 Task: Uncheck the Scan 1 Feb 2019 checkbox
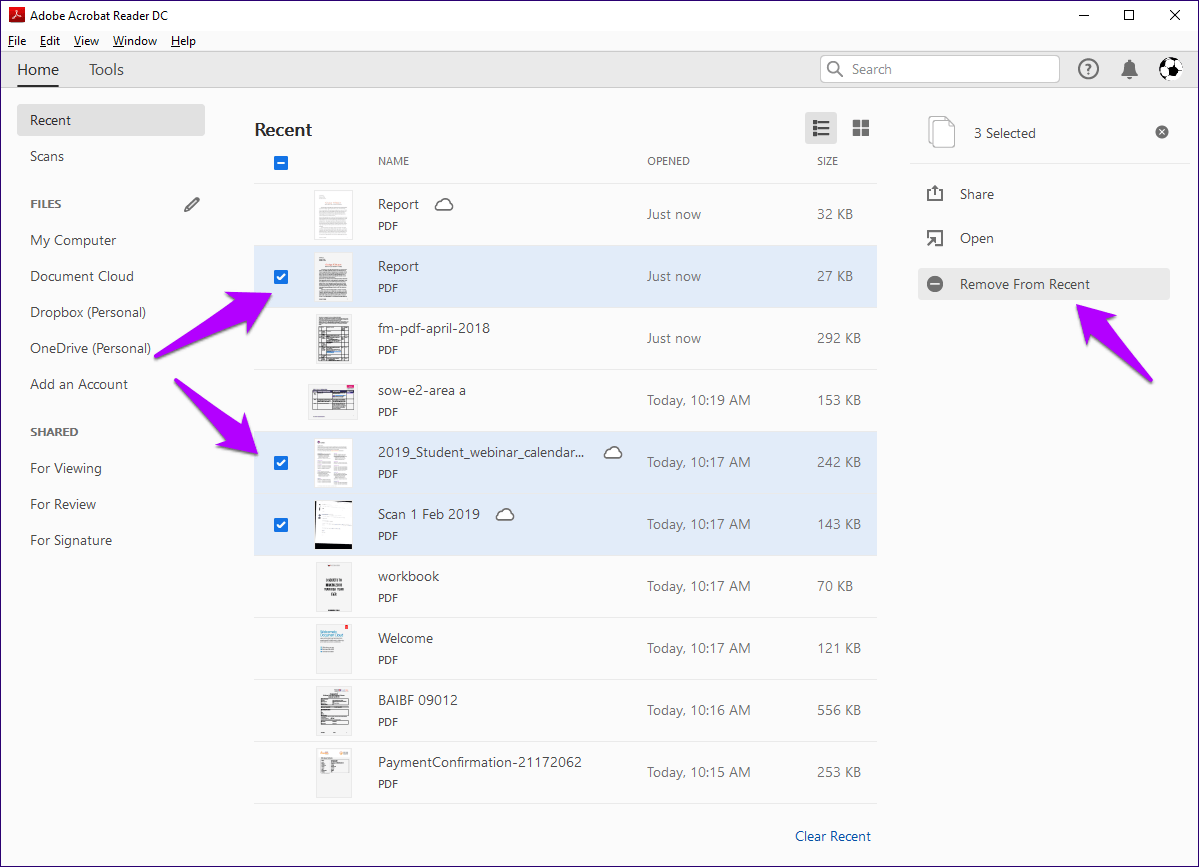point(280,524)
